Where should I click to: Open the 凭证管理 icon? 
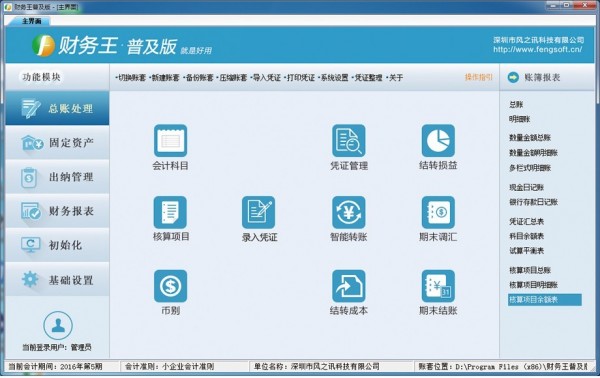click(349, 140)
